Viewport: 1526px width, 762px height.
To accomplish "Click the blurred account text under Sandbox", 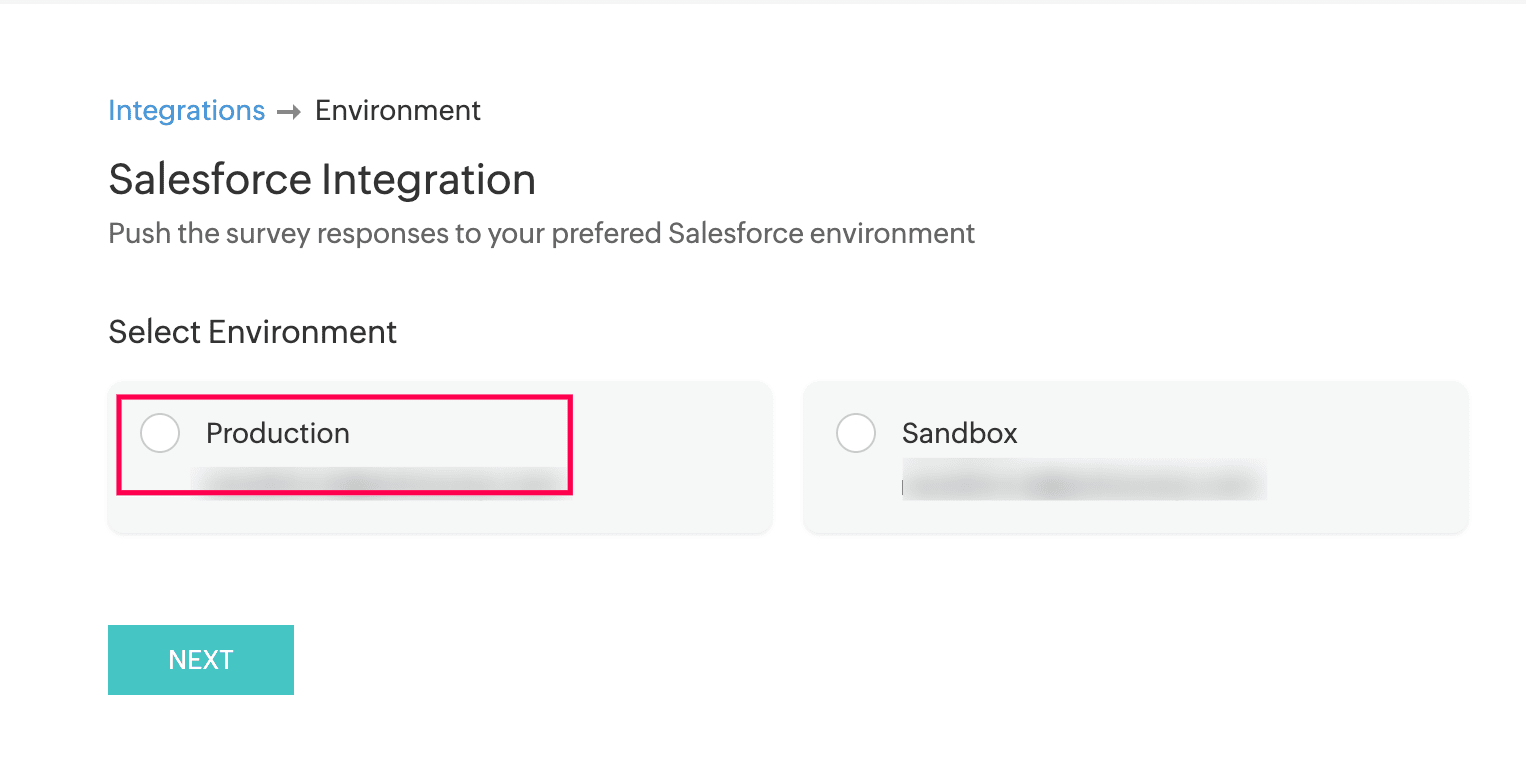I will (1083, 480).
